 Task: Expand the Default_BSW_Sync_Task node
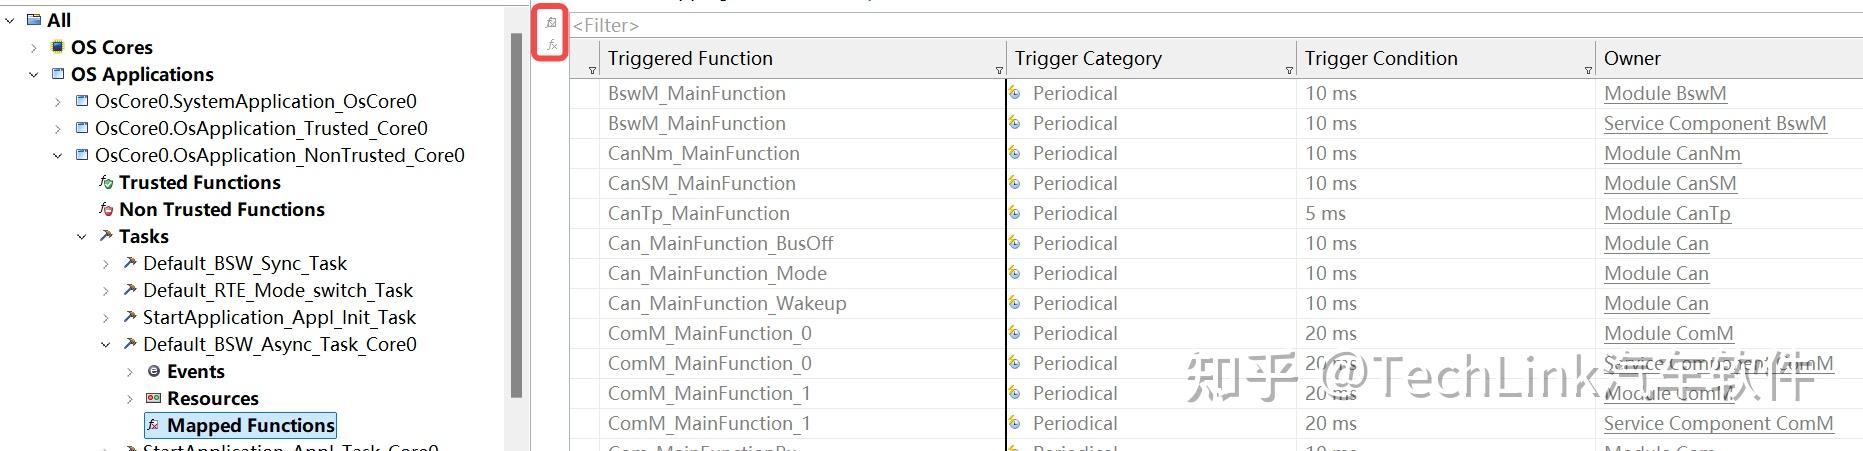coord(106,263)
